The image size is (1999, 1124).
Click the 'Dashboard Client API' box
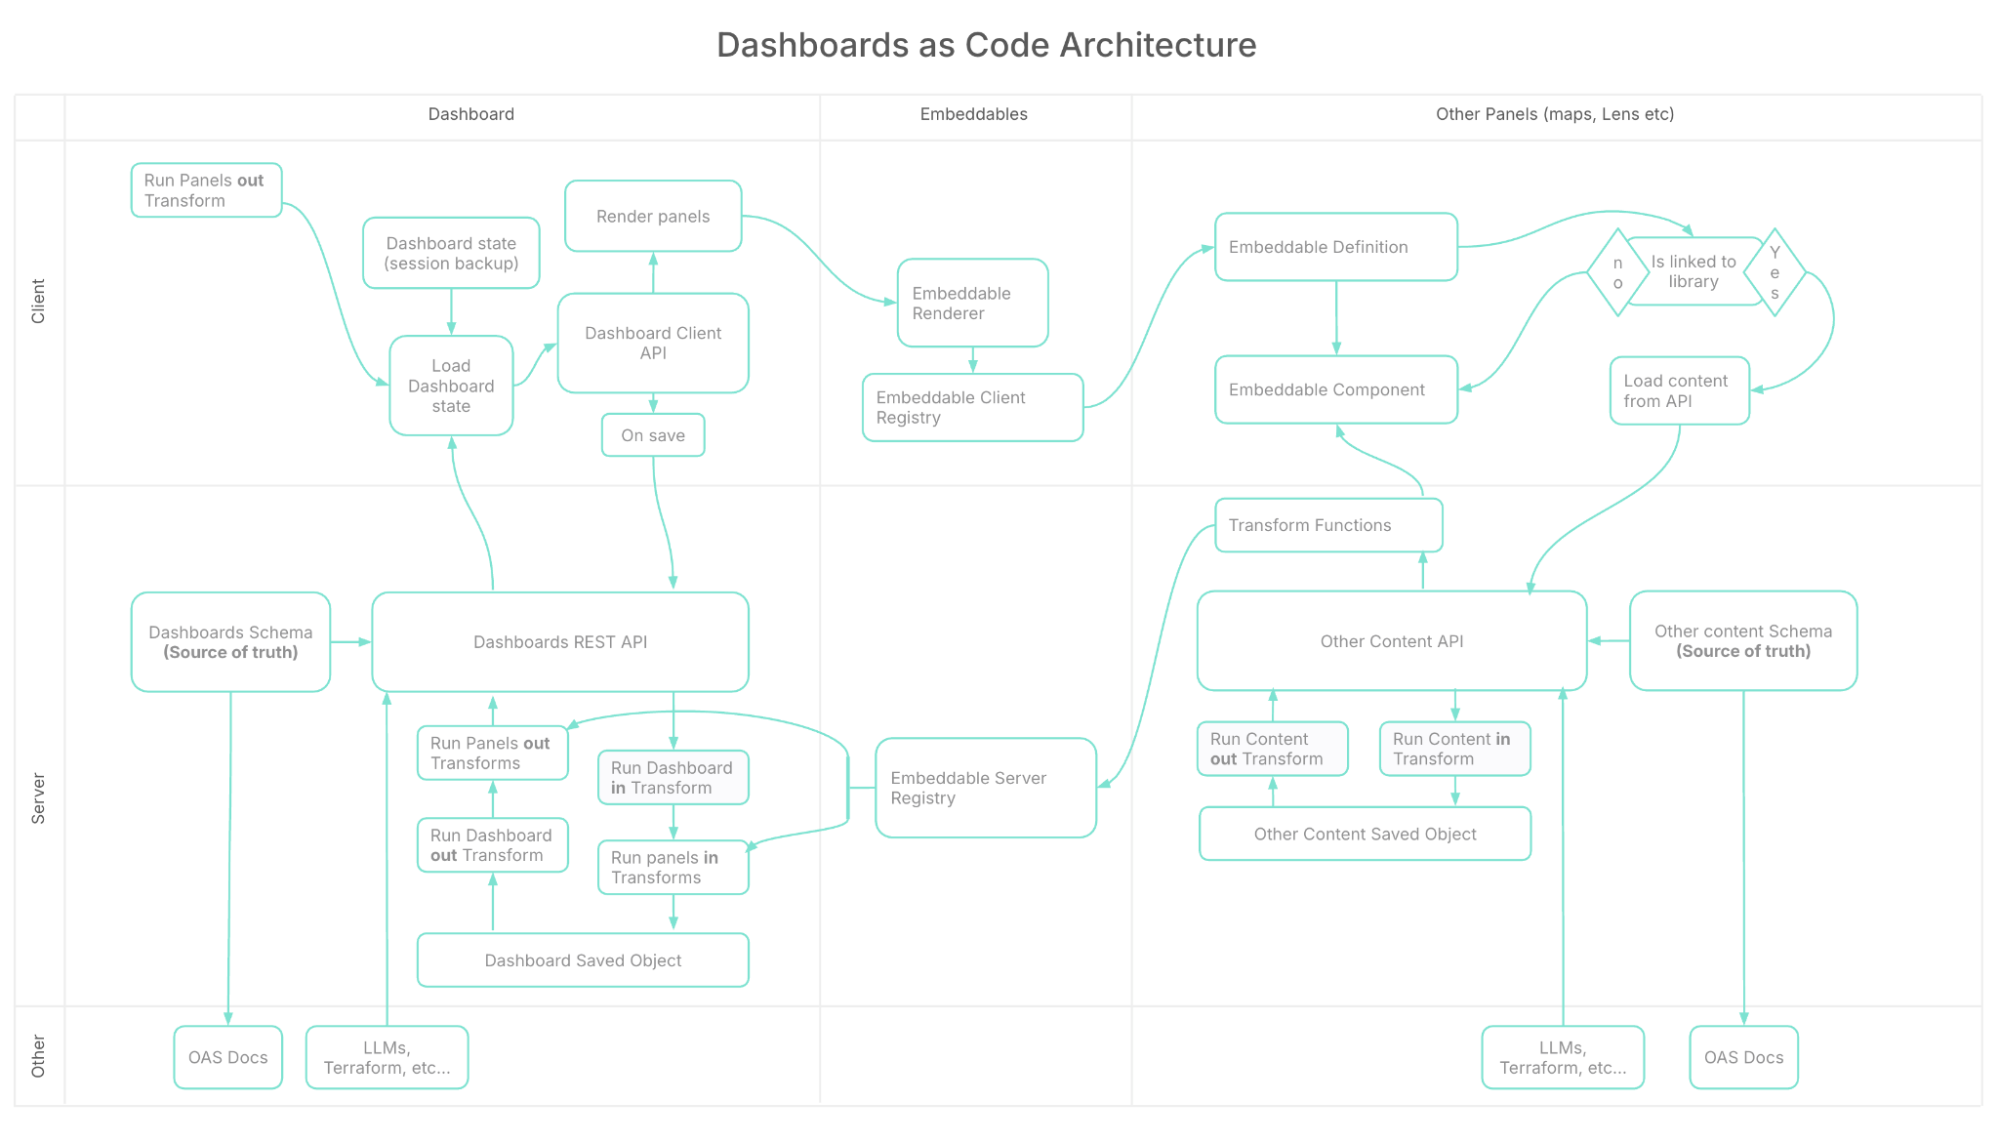pos(653,343)
